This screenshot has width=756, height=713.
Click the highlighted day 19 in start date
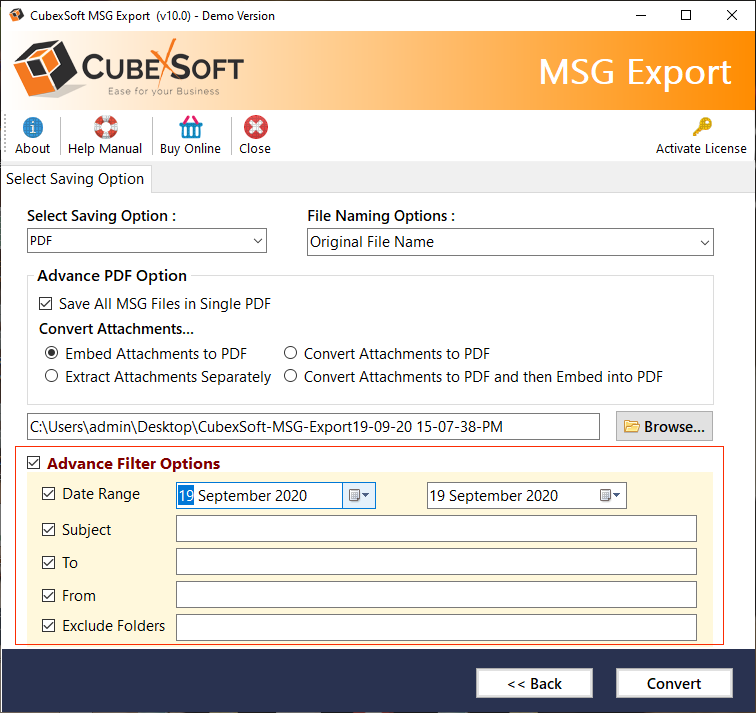pos(186,496)
